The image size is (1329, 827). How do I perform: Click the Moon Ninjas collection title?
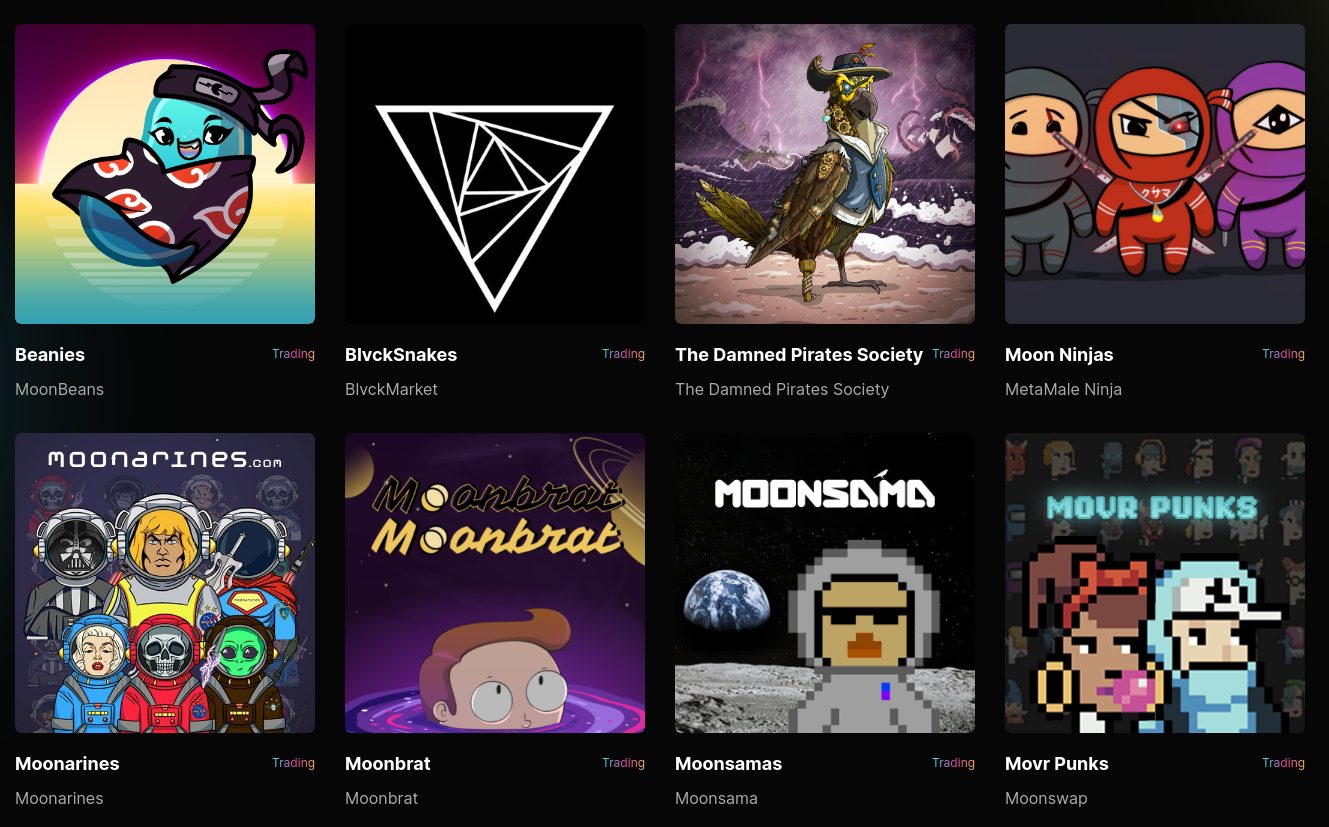1059,355
